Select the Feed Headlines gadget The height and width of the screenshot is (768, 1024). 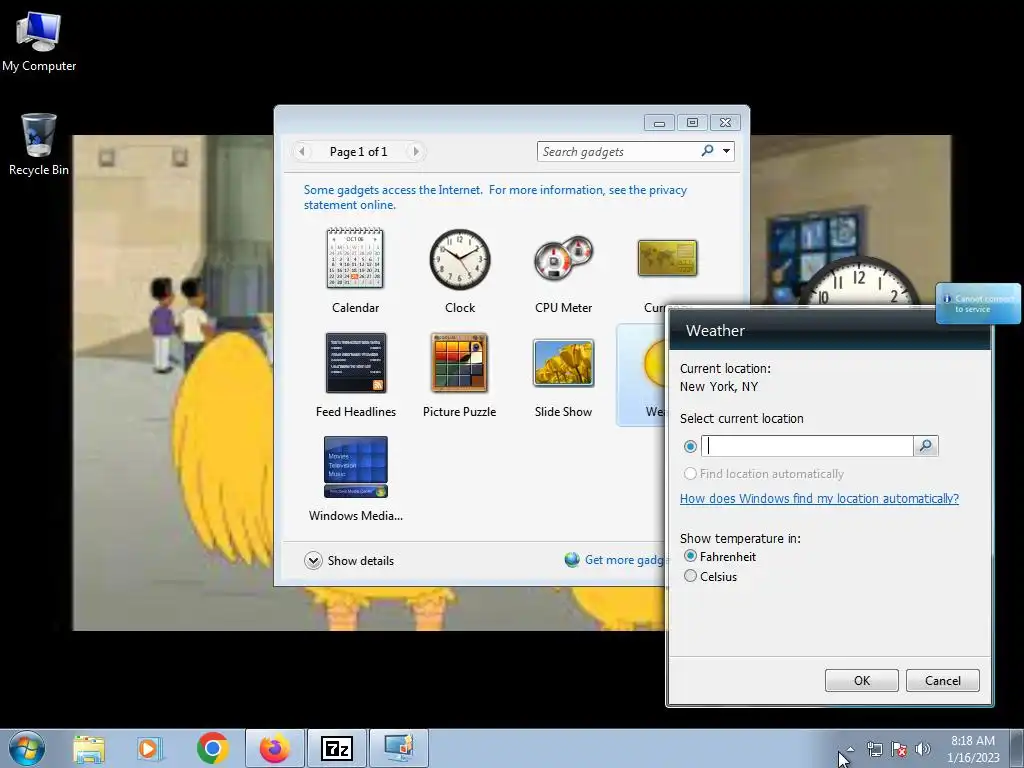355,363
